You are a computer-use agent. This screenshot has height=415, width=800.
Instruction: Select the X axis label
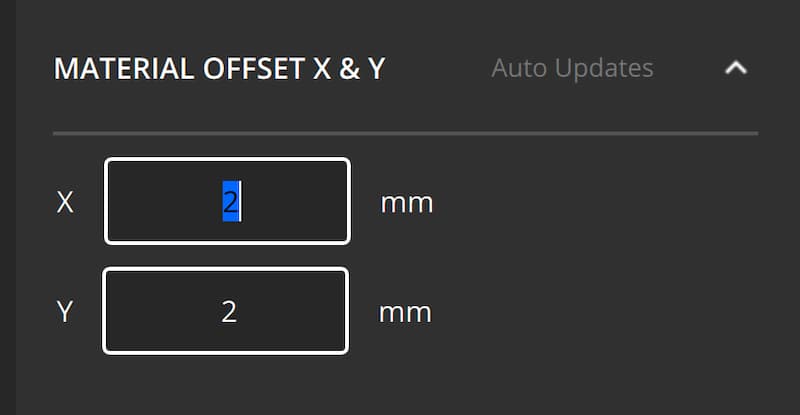pos(65,203)
